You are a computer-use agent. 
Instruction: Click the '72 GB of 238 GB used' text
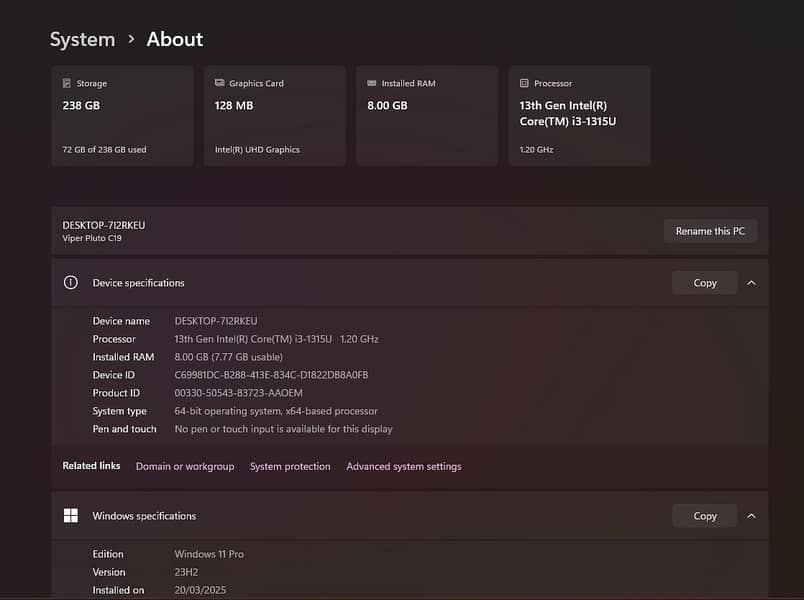click(104, 150)
